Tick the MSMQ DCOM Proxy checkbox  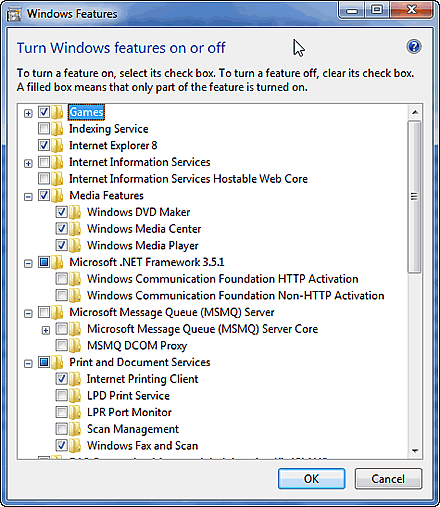pos(61,345)
